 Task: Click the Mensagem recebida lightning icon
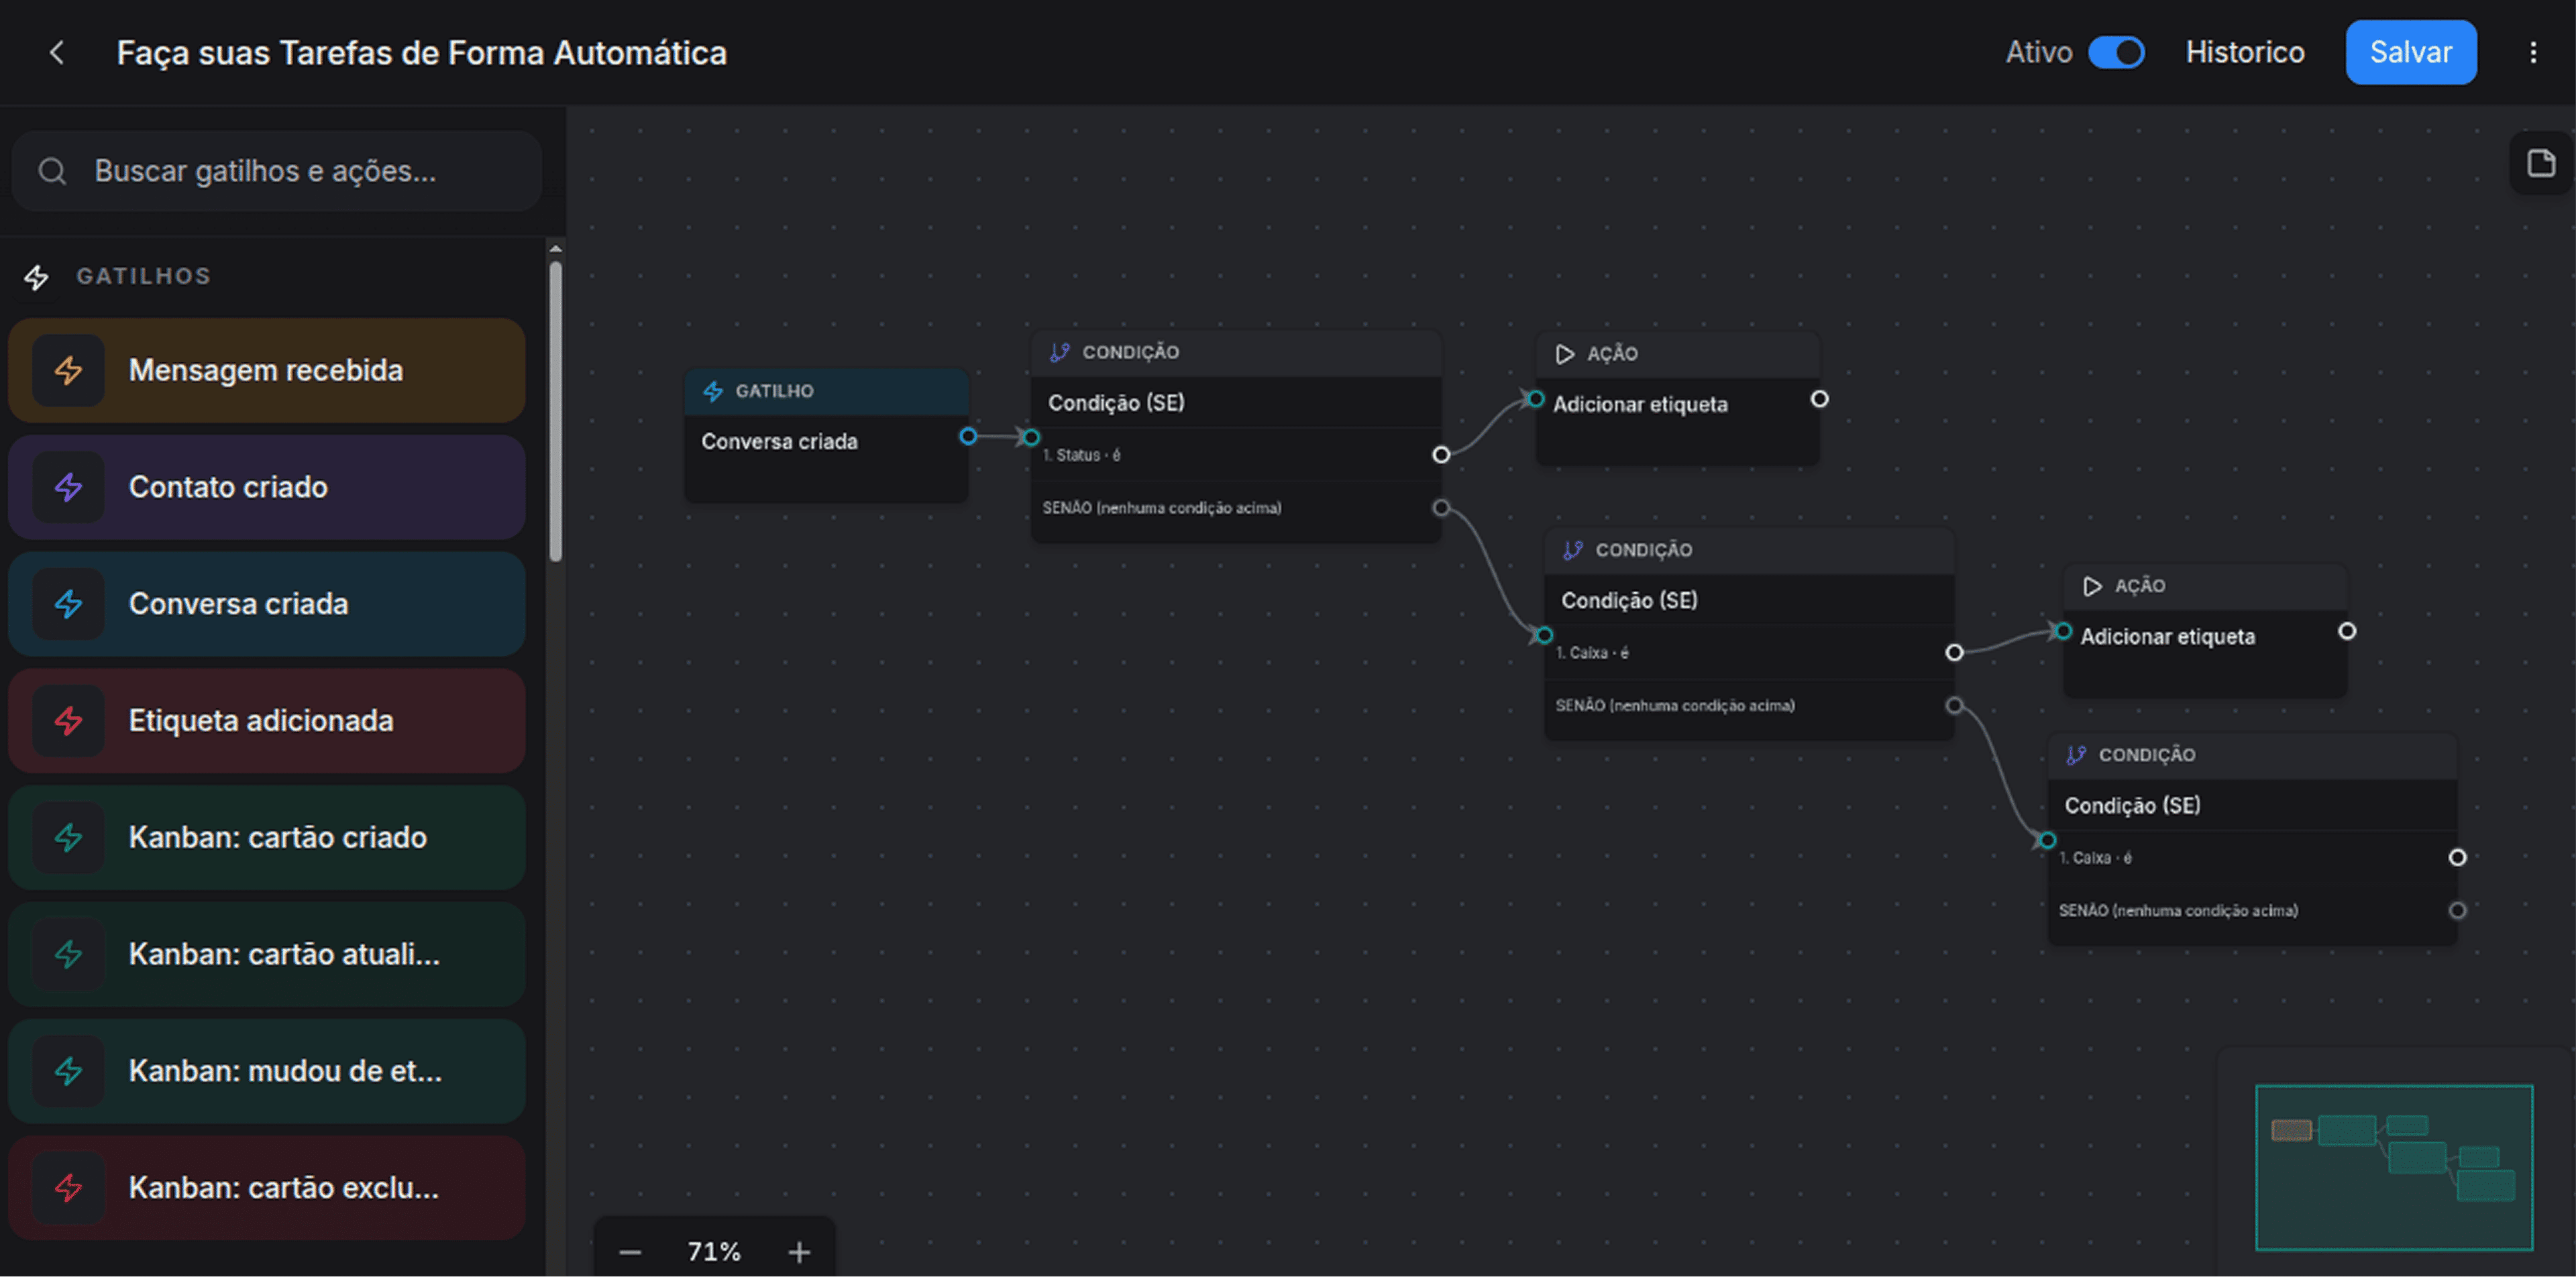pos(68,370)
